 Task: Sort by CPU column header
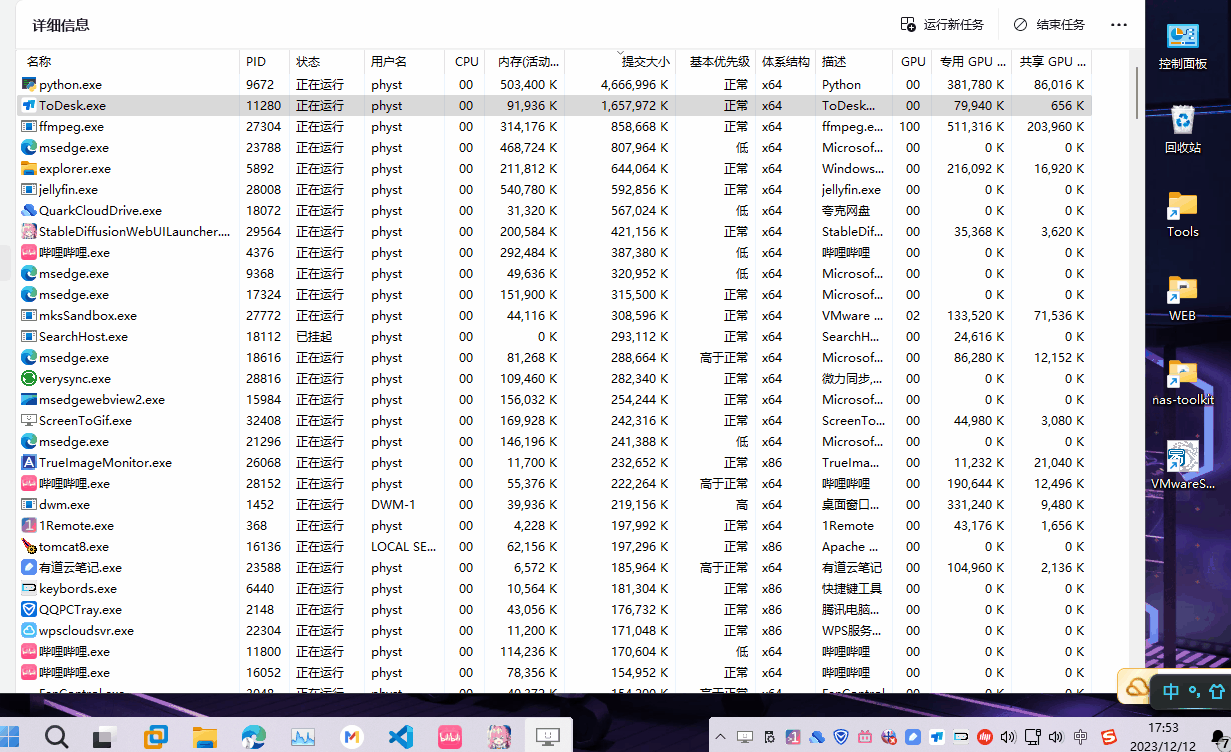point(465,62)
